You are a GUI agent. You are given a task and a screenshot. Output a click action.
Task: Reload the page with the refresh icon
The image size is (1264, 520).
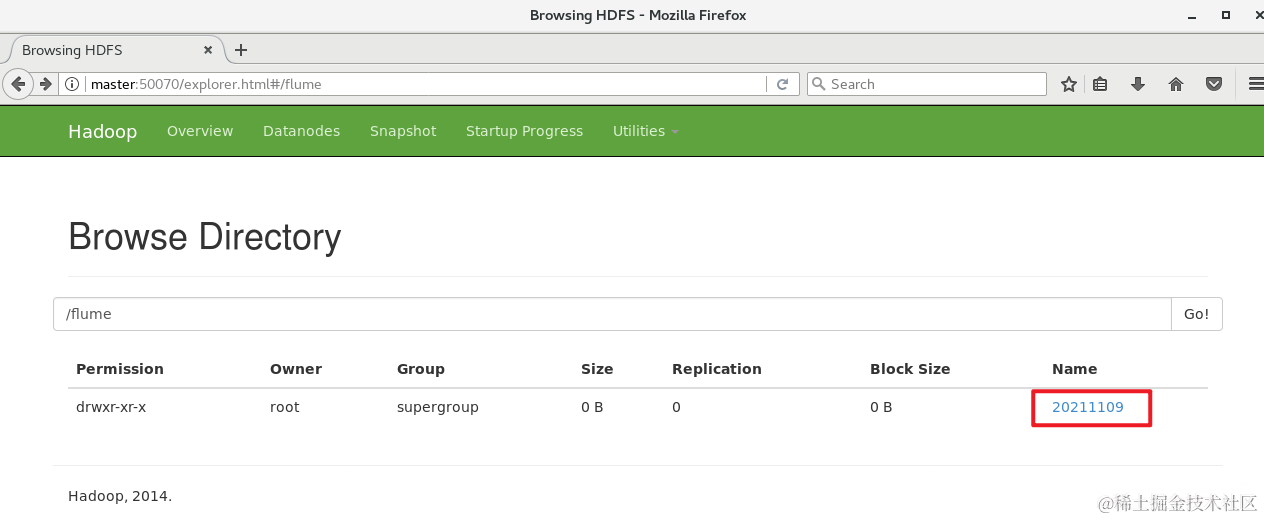pyautogui.click(x=783, y=84)
